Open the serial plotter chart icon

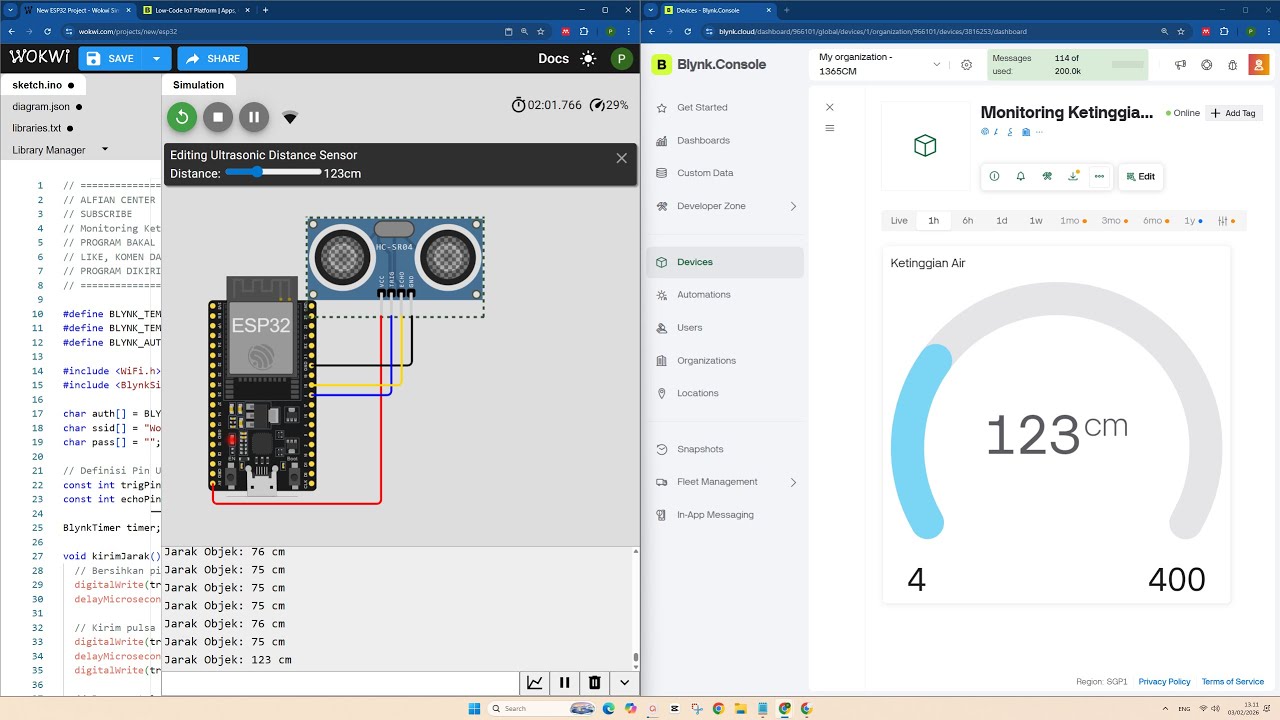(535, 683)
